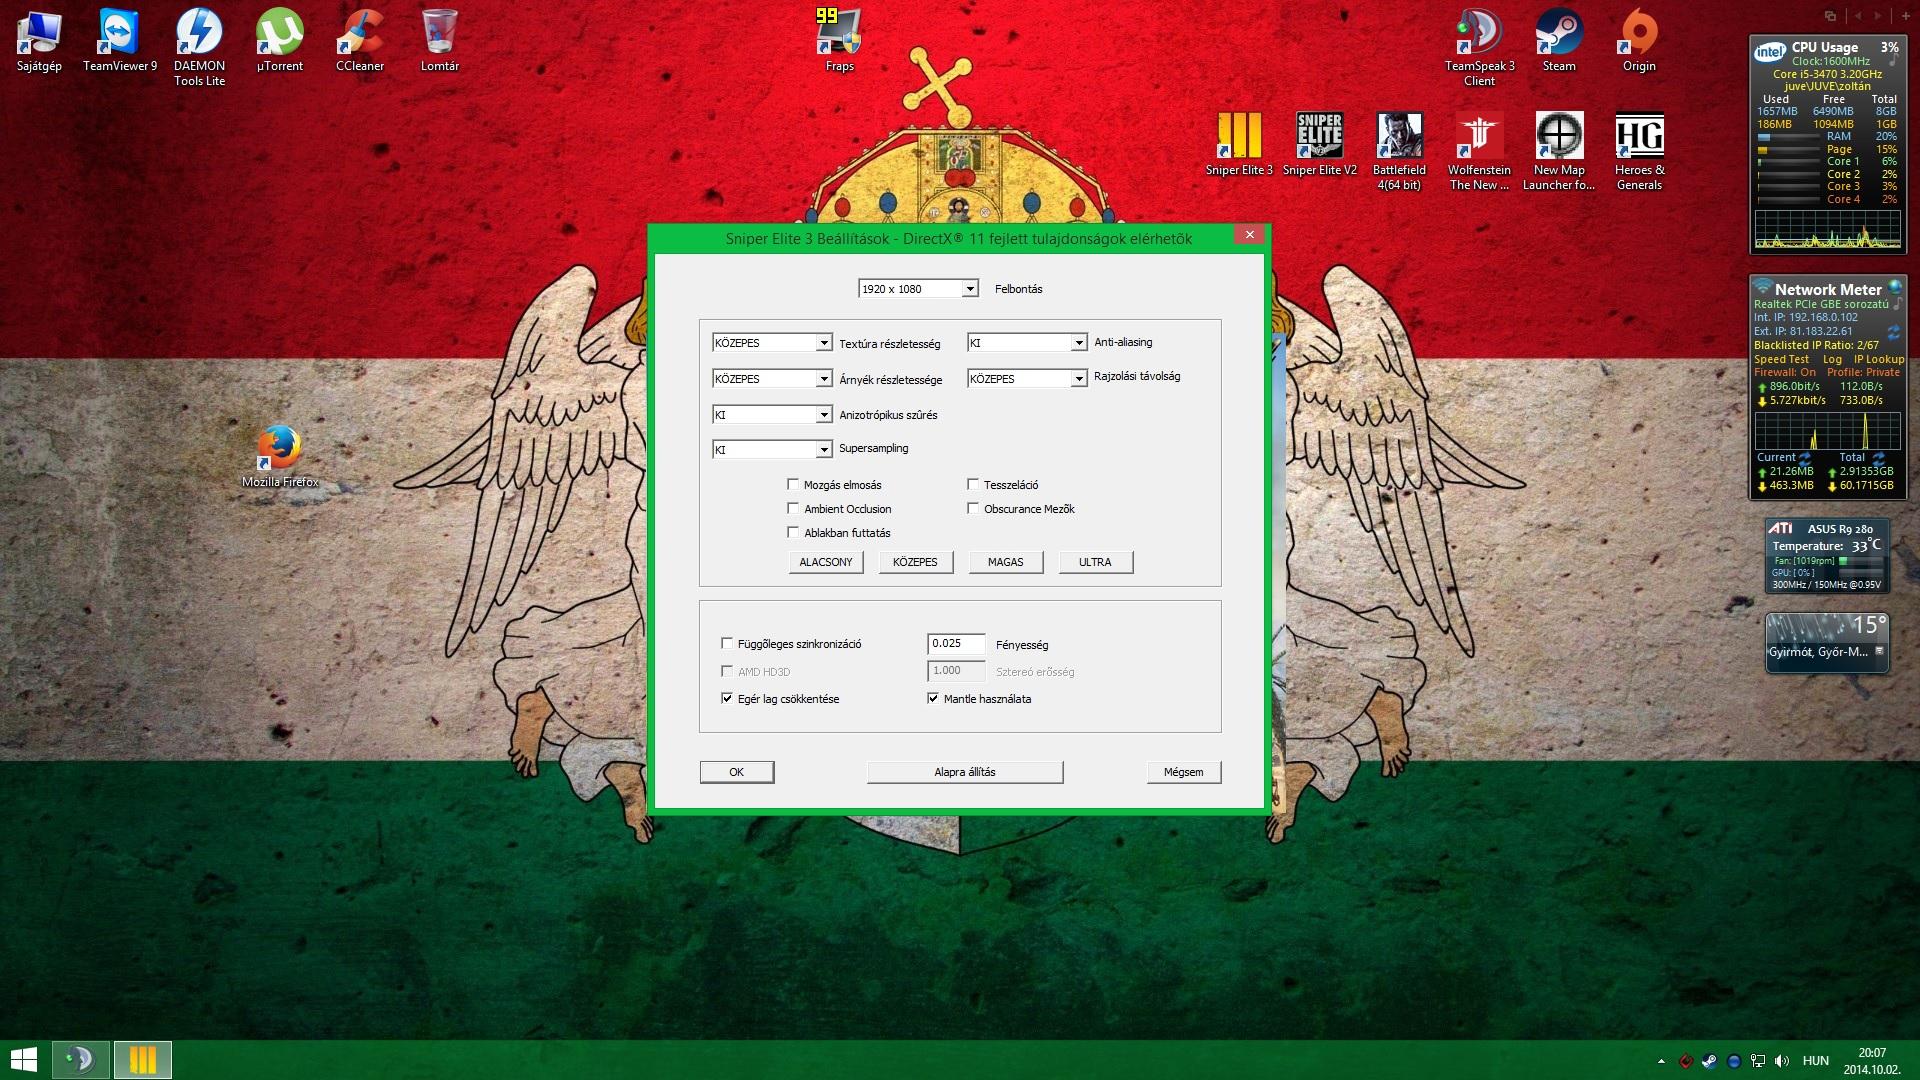Launch Sniper Elite V2 shortcut
The height and width of the screenshot is (1080, 1920).
point(1320,145)
